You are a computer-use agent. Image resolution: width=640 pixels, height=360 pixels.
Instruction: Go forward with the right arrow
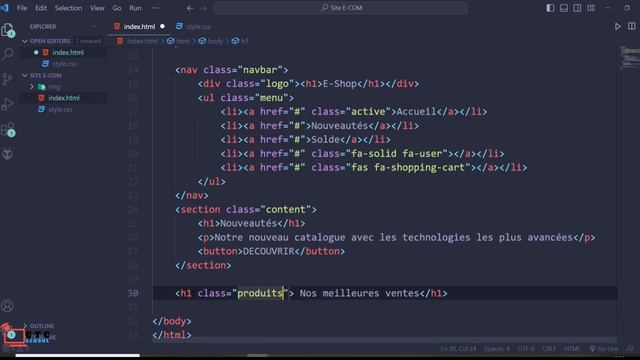click(x=204, y=8)
